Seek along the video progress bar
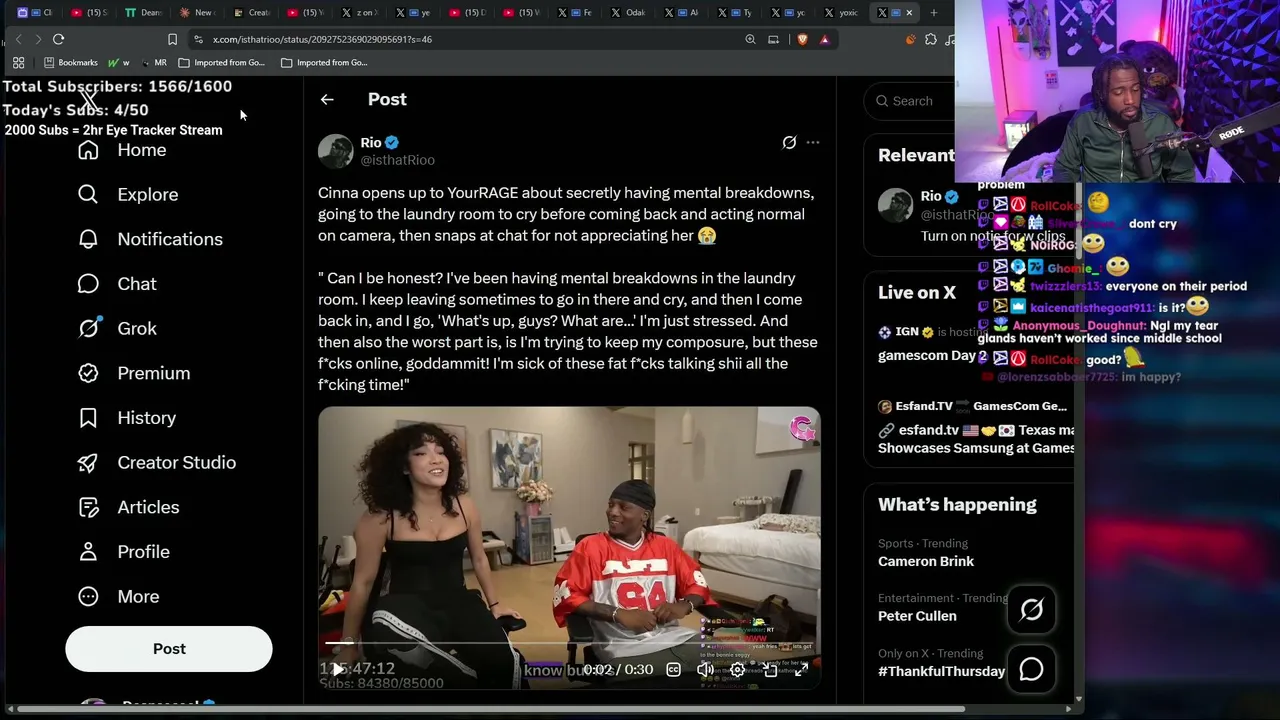 coord(569,643)
